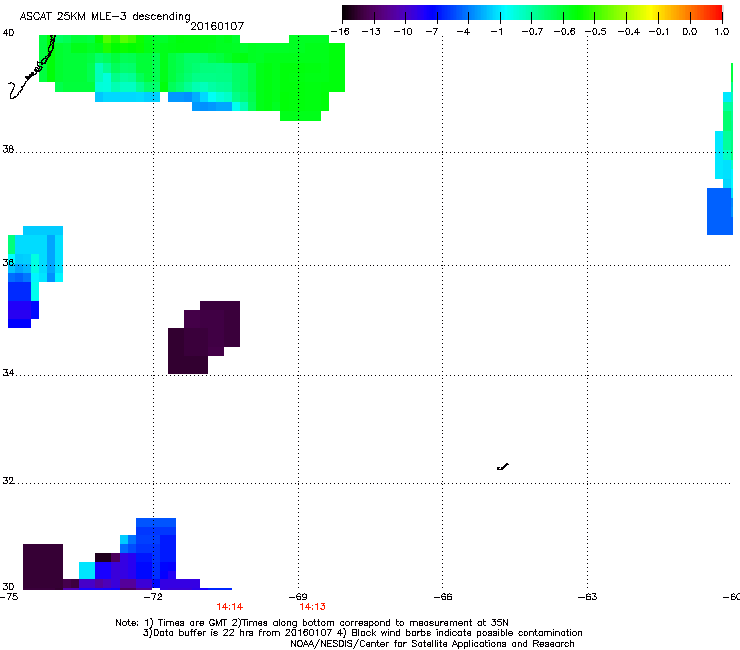Click the longitude label -72
The width and height of the screenshot is (740, 650).
[x=153, y=597]
